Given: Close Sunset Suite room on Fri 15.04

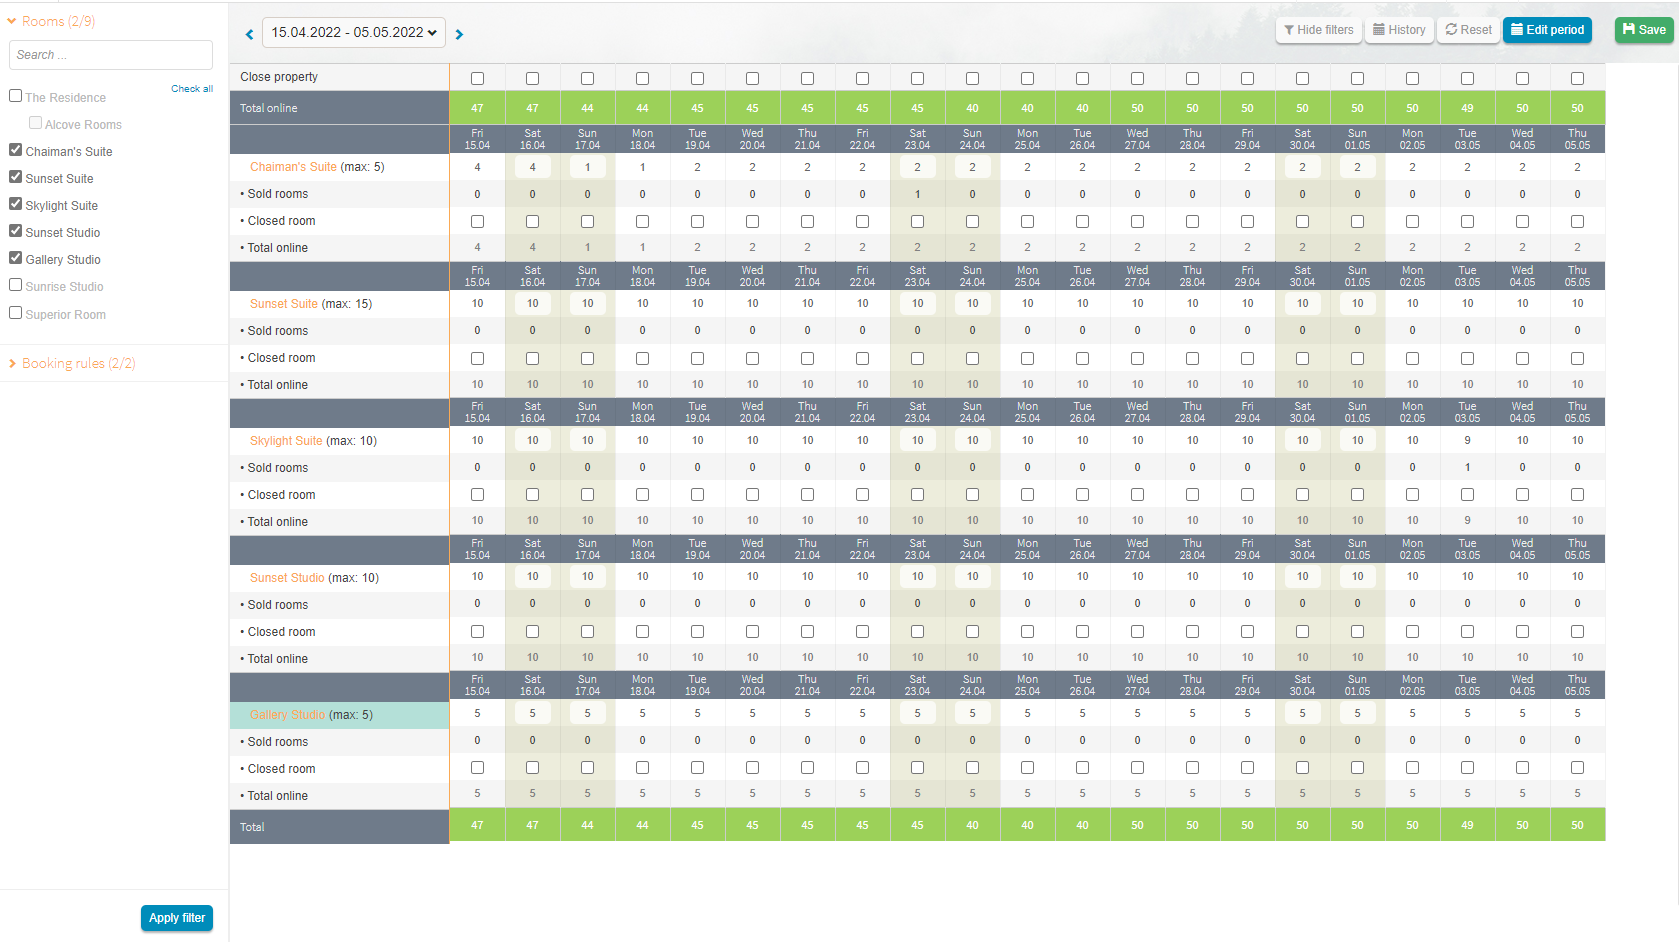Looking at the screenshot, I should [477, 358].
